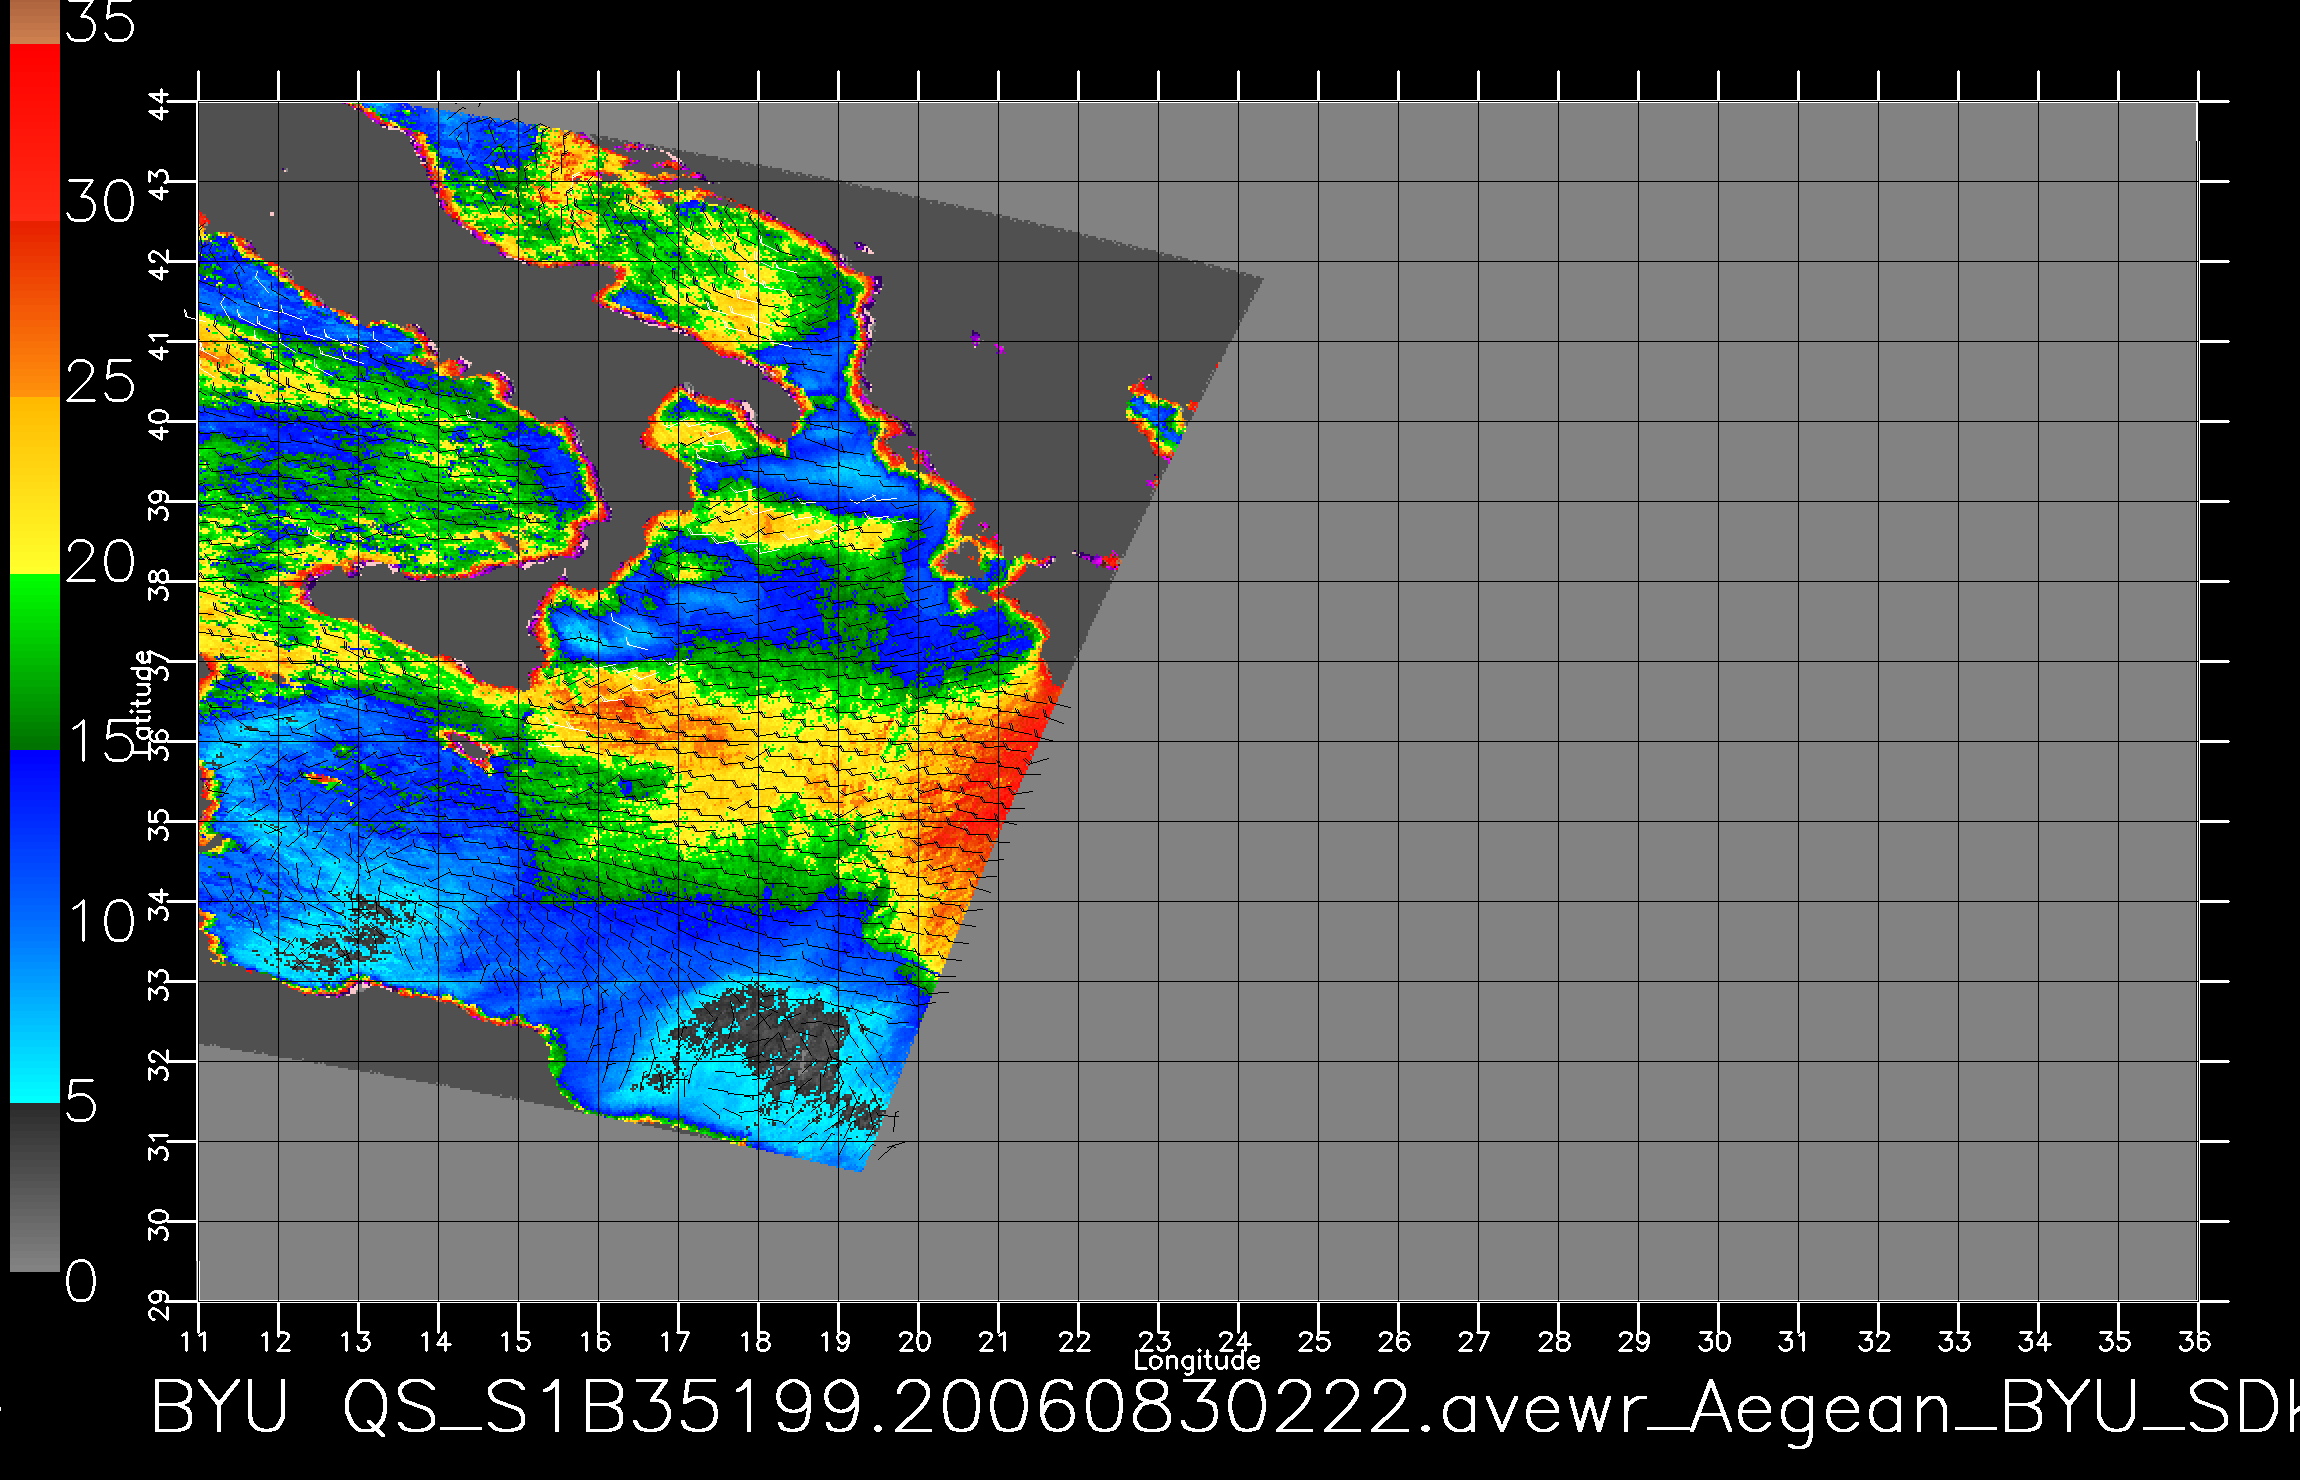Click longitude tick label 28
The image size is (2300, 1480).
(x=1555, y=1341)
